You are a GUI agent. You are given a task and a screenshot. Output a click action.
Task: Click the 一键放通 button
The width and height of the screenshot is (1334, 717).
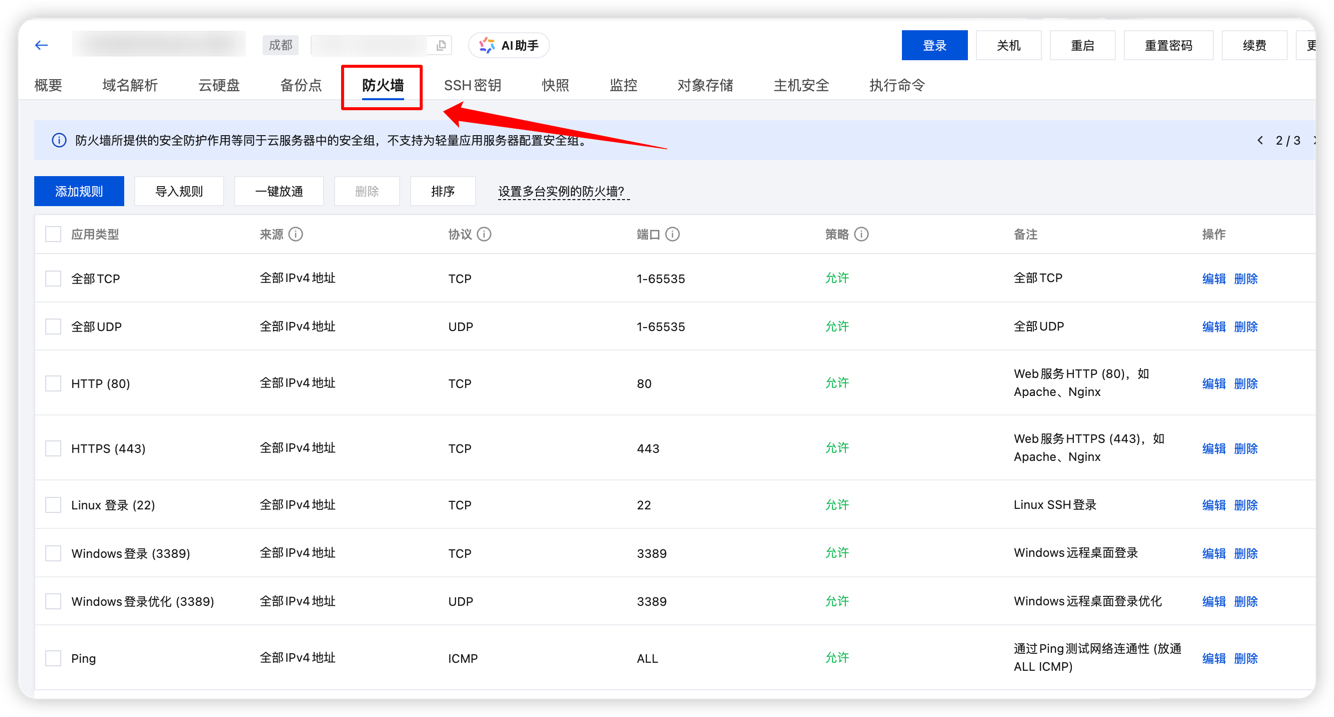click(278, 190)
